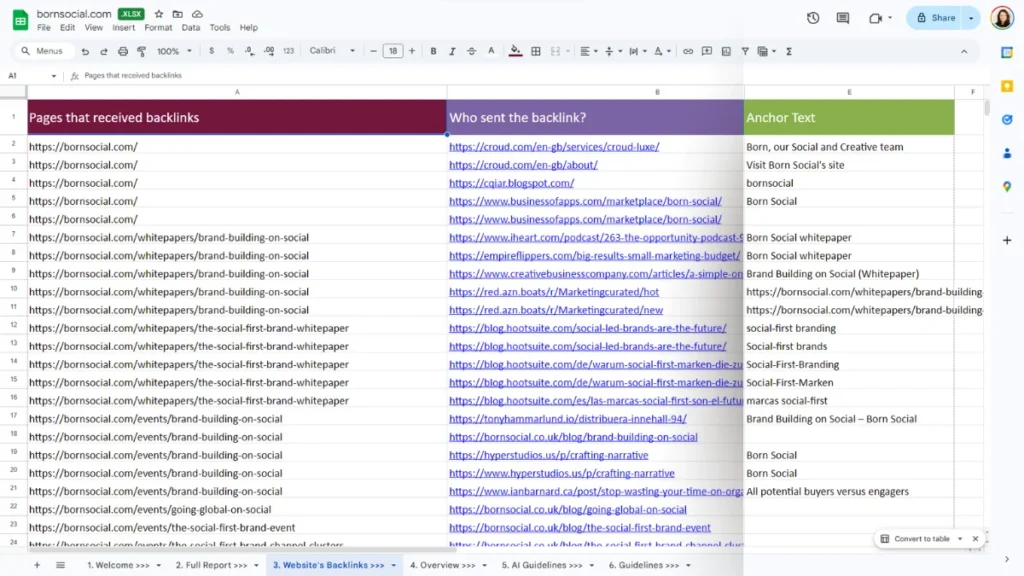Click the font size input box
1024x576 pixels.
(x=392, y=51)
